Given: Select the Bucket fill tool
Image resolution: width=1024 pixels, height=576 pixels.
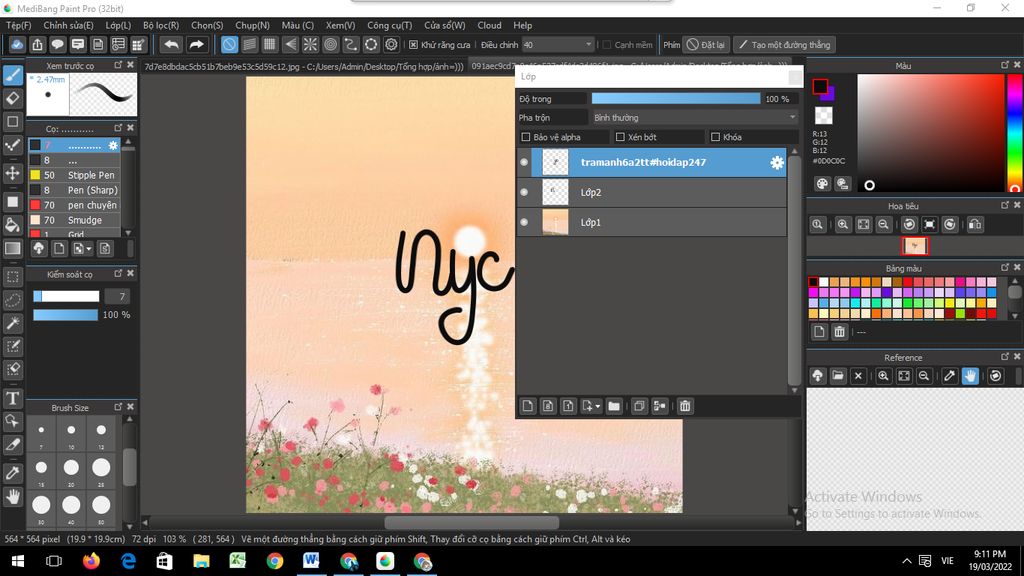Looking at the screenshot, I should click(x=13, y=225).
